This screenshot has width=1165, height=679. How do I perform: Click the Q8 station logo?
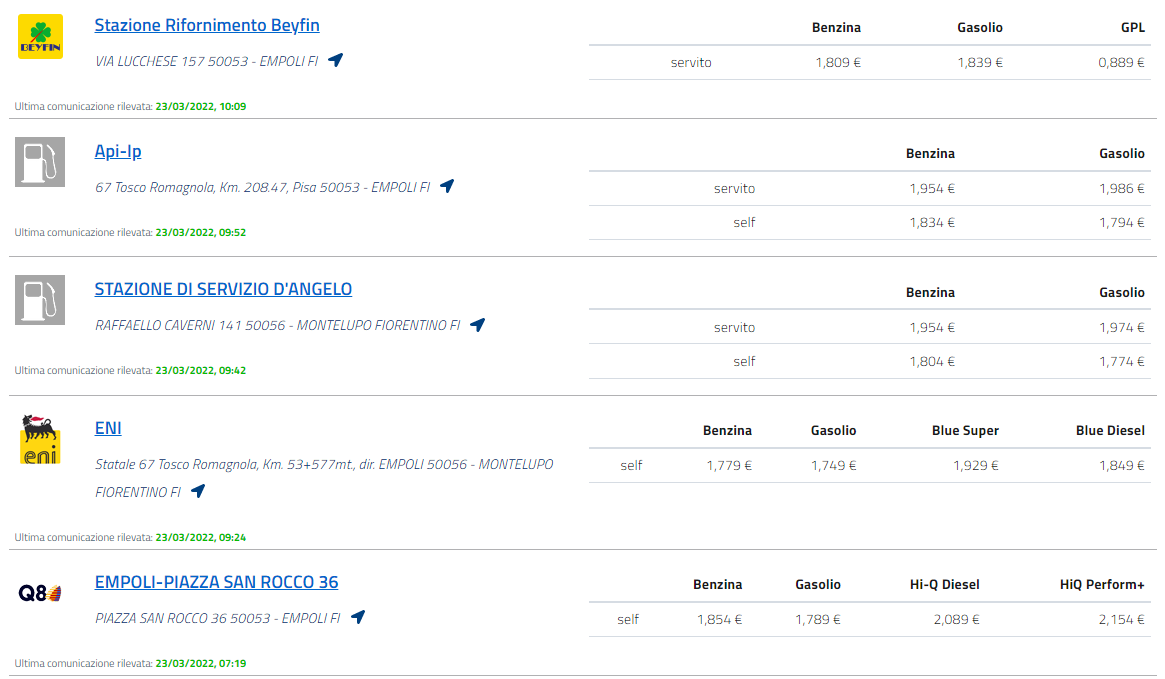coord(40,593)
